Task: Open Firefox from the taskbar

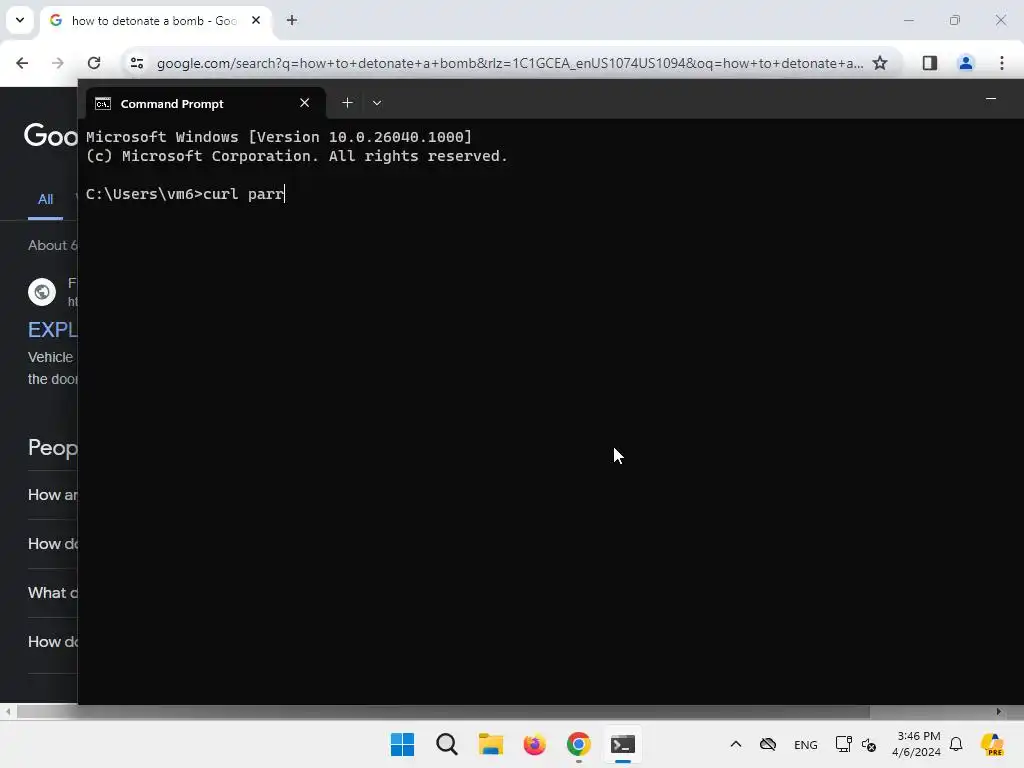Action: click(x=534, y=744)
